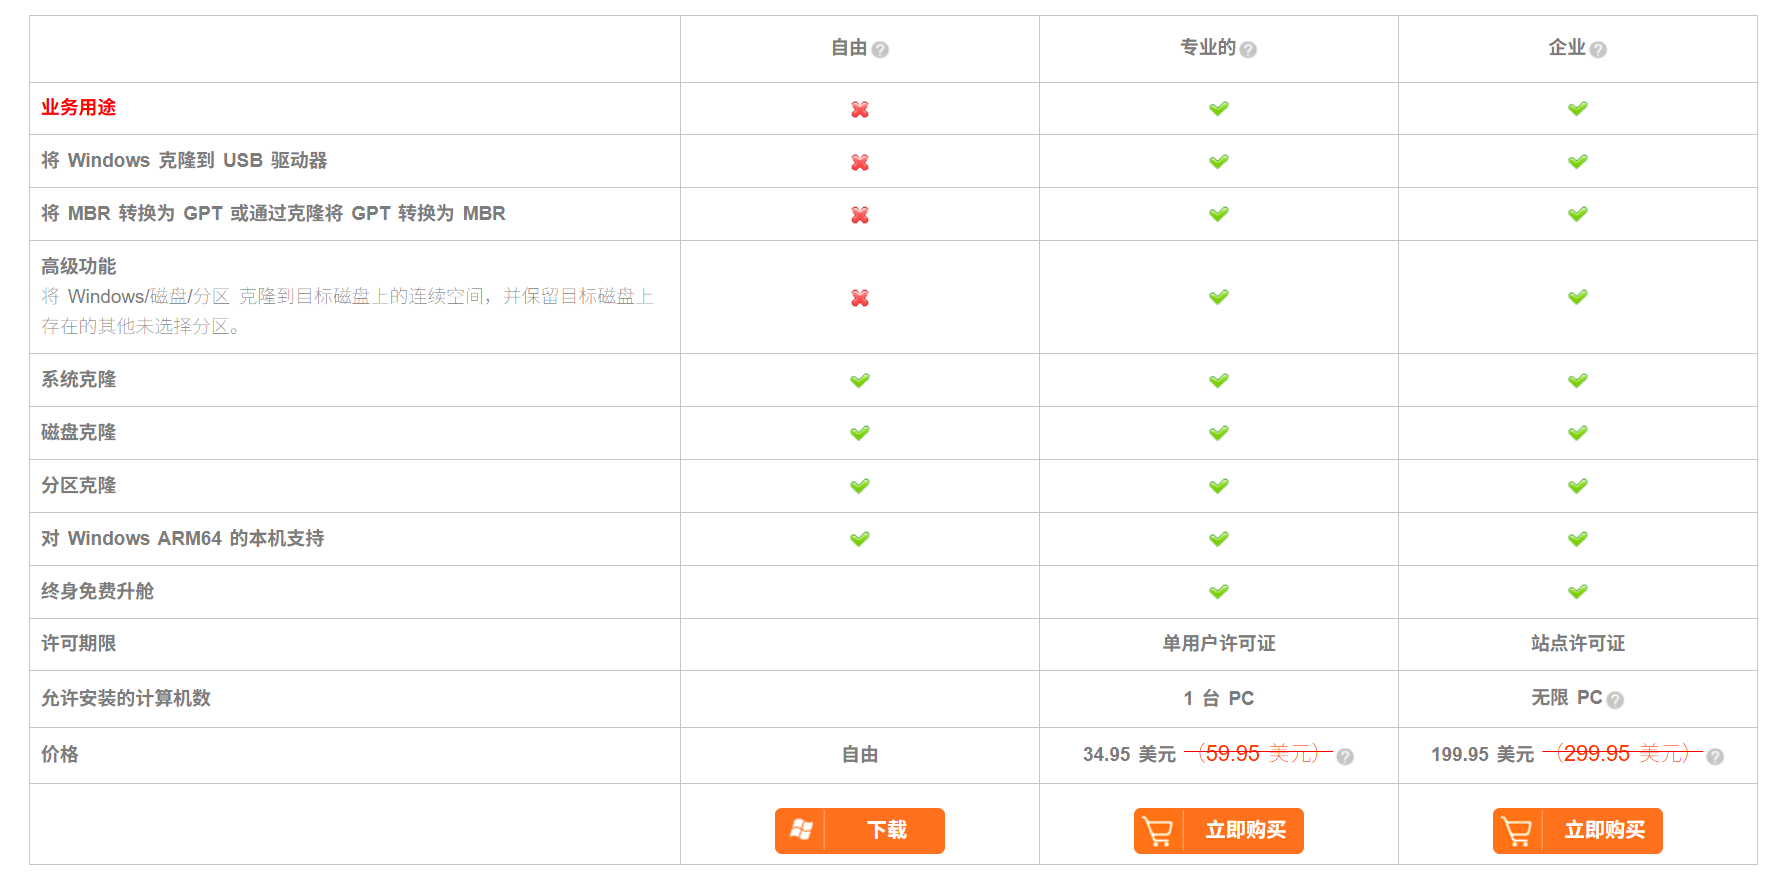Click the 34.95 美元 price

1129,754
